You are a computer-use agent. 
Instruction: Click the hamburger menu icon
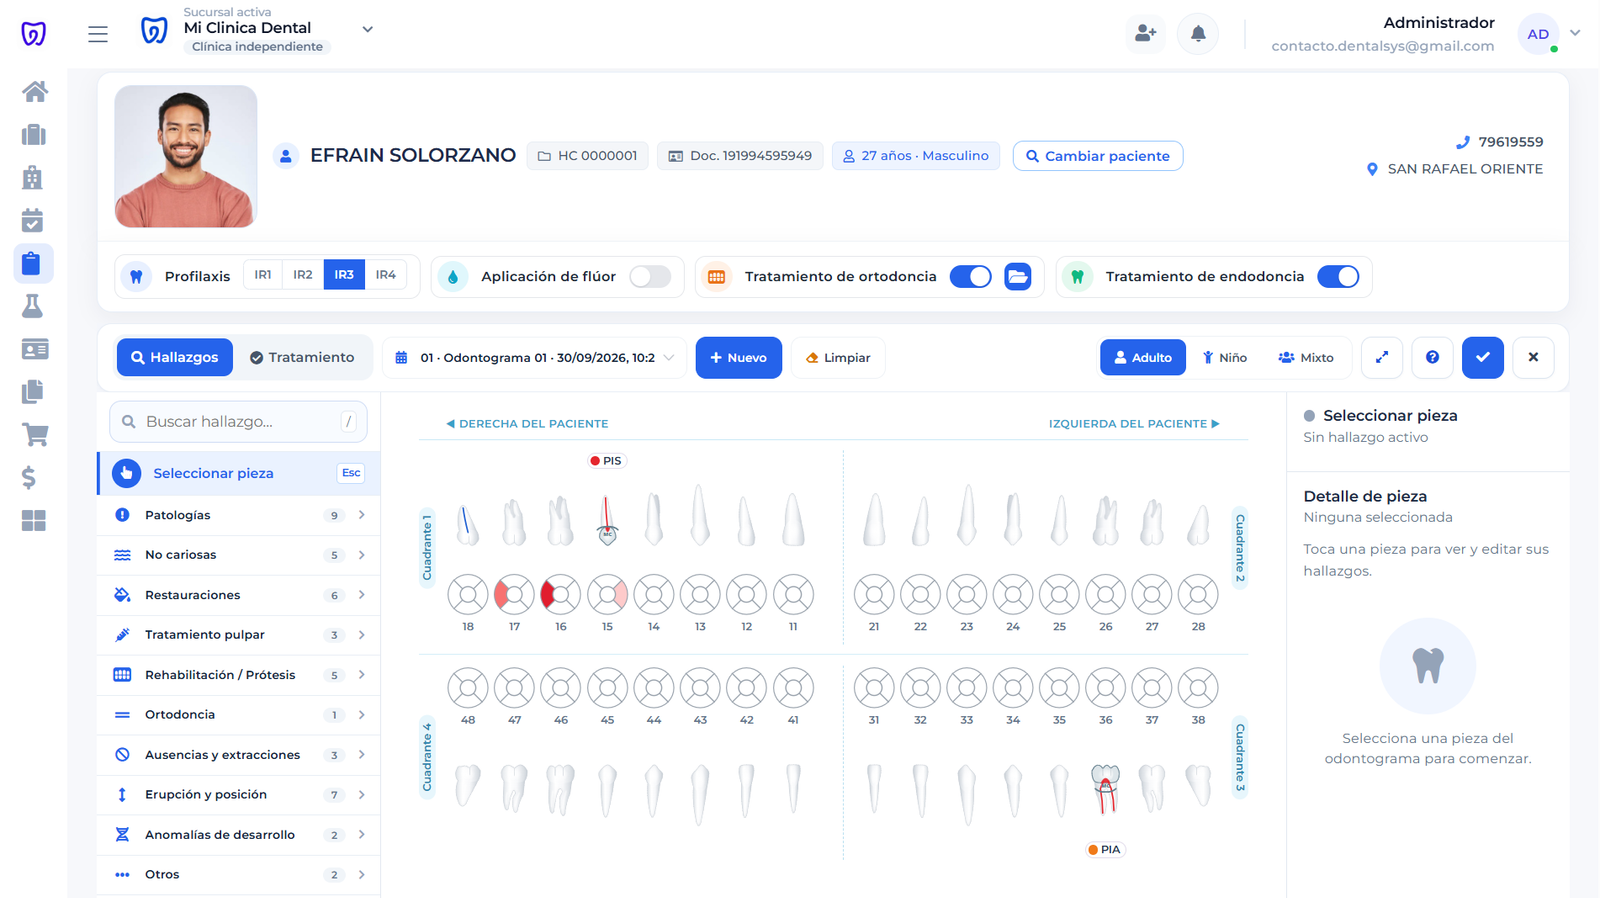(98, 34)
